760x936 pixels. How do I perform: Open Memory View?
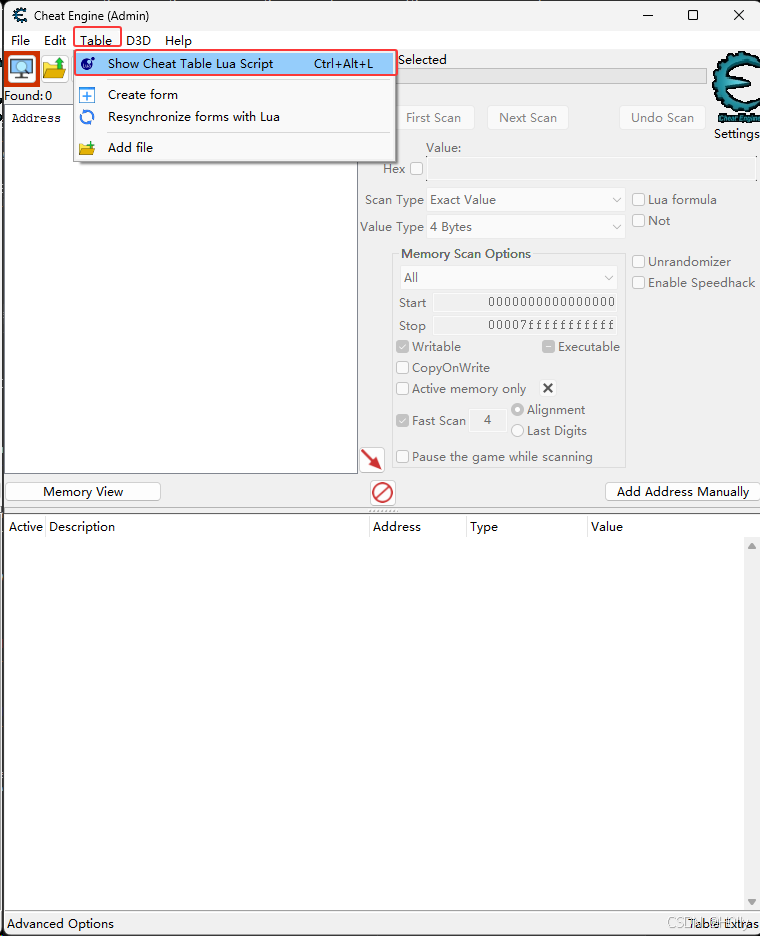[x=83, y=491]
